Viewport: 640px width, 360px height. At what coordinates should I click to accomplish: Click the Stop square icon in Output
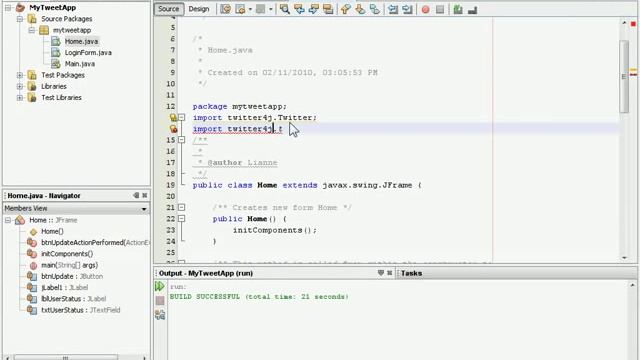(160, 301)
